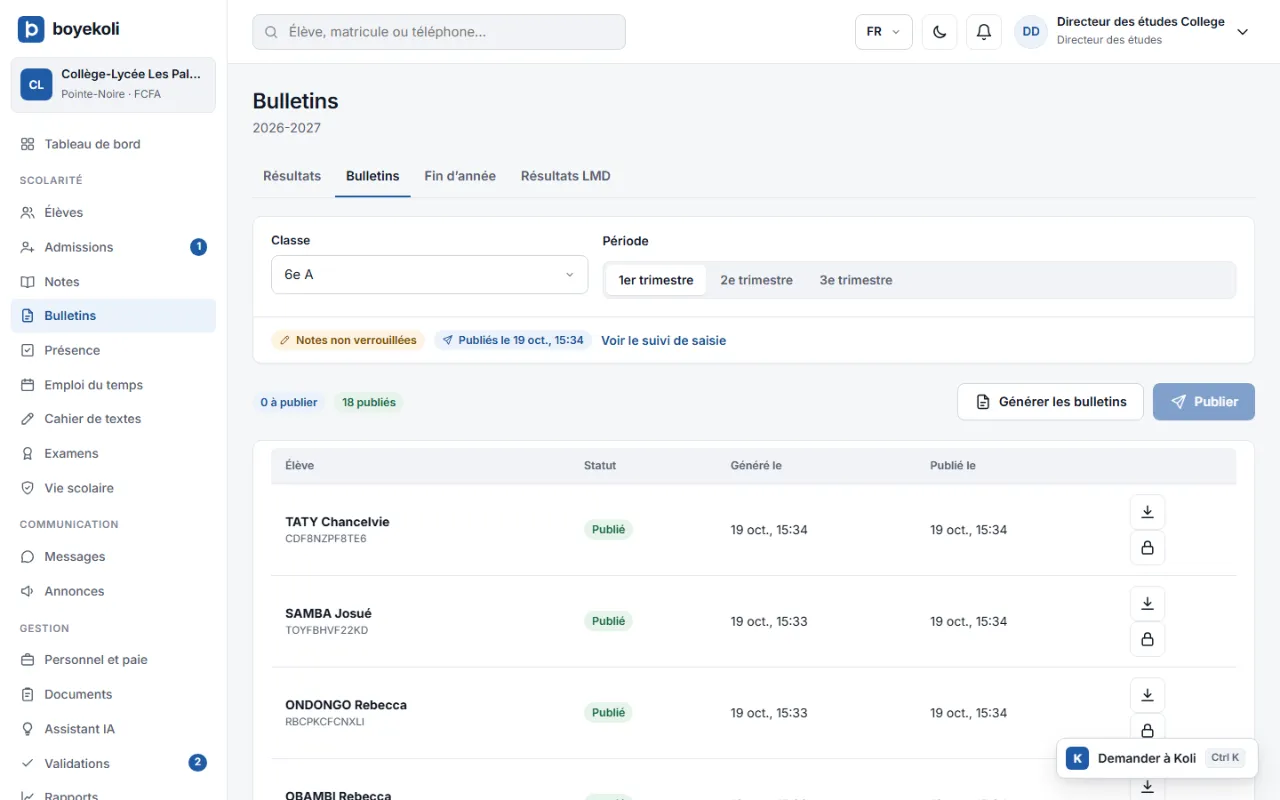Download ONDONGO Rebecca's bulletin
Viewport: 1280px width, 800px height.
coord(1147,695)
